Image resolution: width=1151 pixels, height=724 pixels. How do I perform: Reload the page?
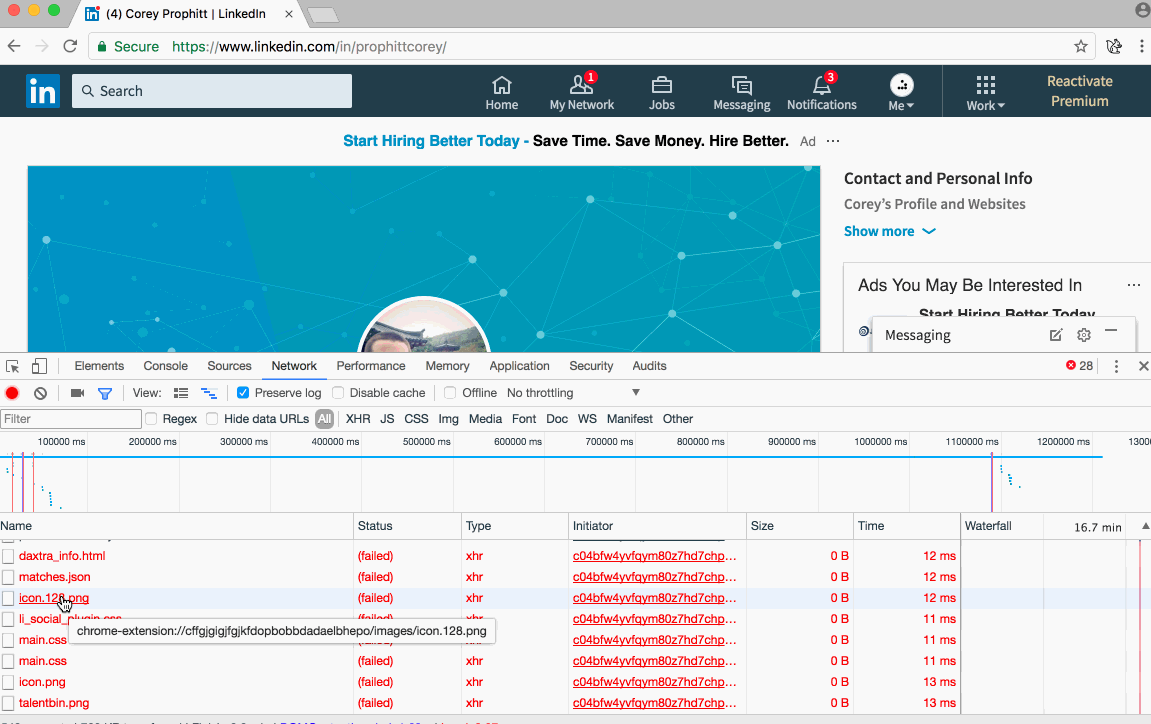click(x=70, y=46)
